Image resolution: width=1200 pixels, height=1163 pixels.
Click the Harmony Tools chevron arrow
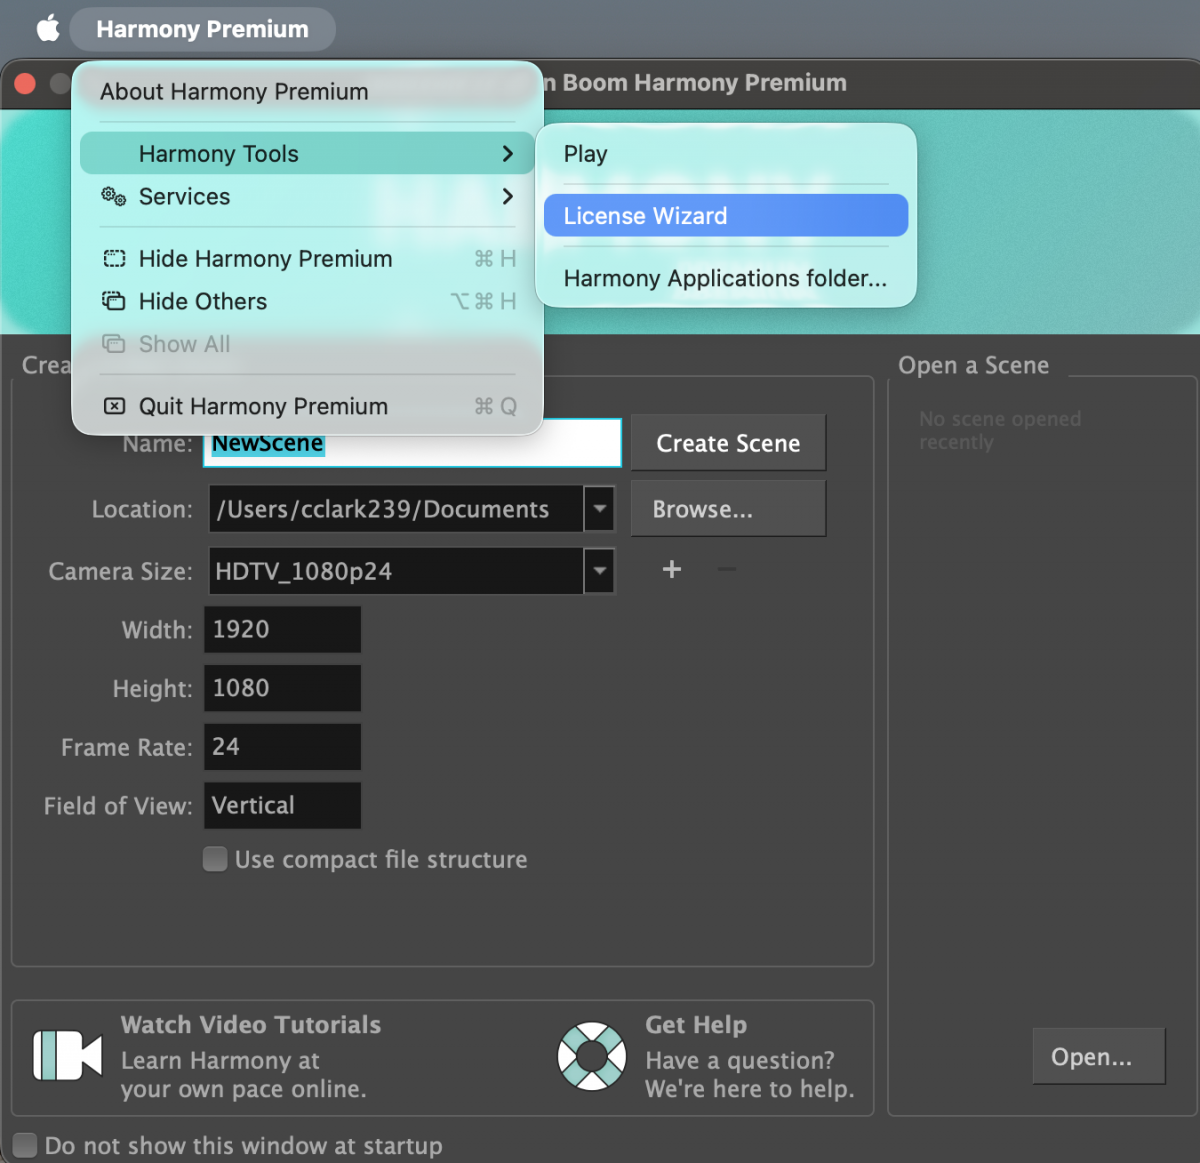pyautogui.click(x=508, y=154)
